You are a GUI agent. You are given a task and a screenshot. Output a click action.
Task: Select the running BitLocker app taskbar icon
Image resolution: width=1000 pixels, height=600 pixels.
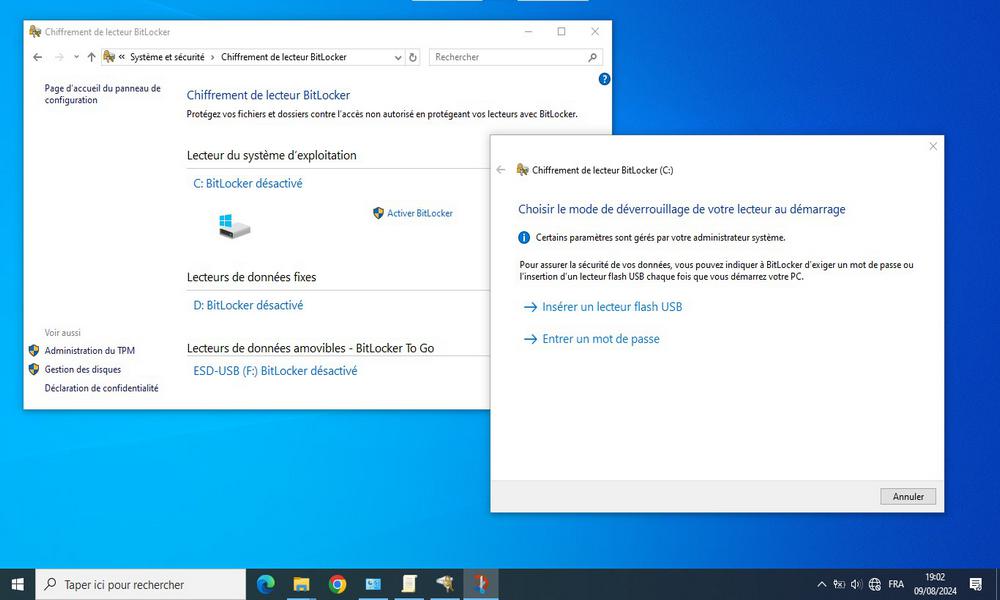click(x=481, y=584)
